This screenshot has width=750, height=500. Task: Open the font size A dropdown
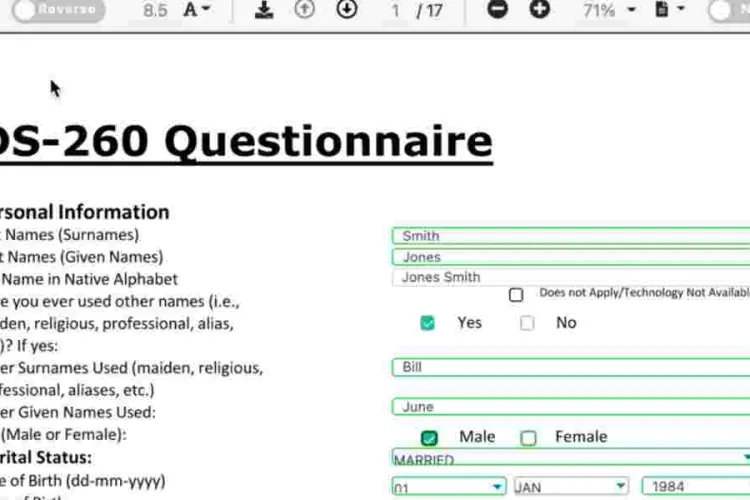click(x=197, y=9)
